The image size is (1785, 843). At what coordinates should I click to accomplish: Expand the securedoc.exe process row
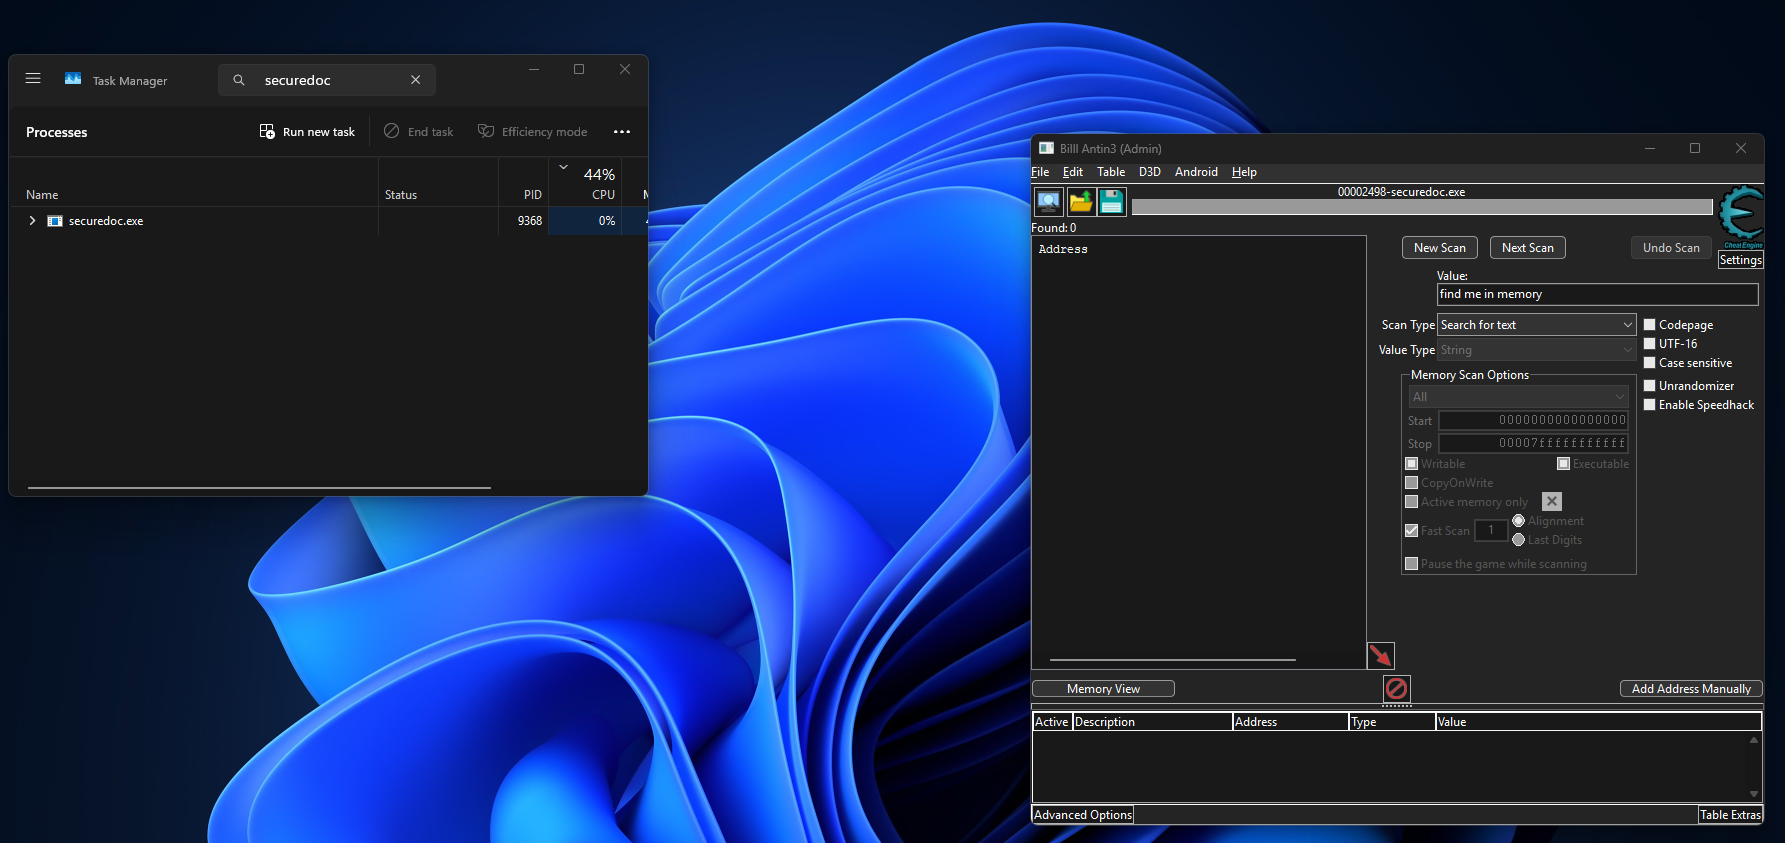click(32, 221)
